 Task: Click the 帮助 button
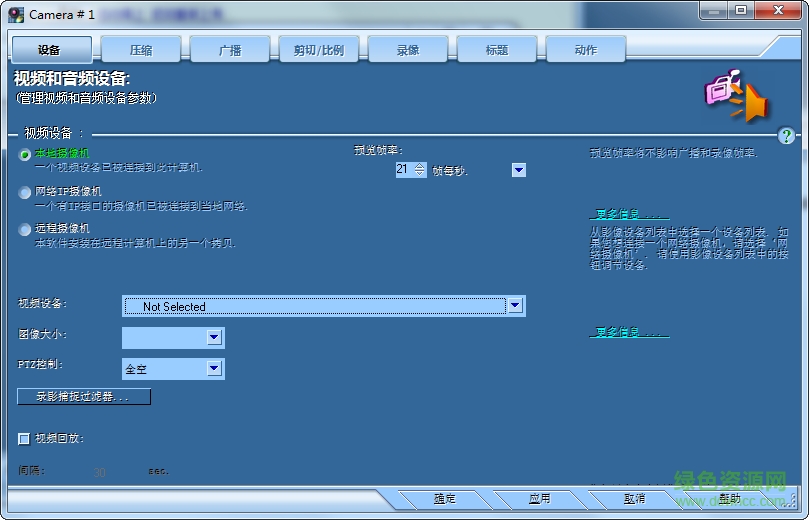730,499
